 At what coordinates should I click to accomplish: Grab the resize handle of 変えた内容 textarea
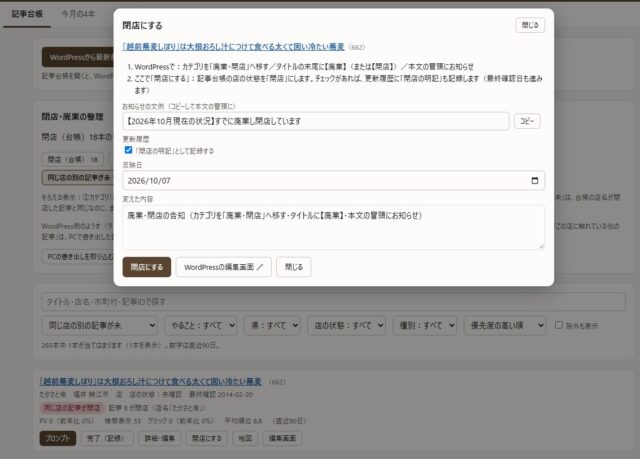(x=541, y=246)
